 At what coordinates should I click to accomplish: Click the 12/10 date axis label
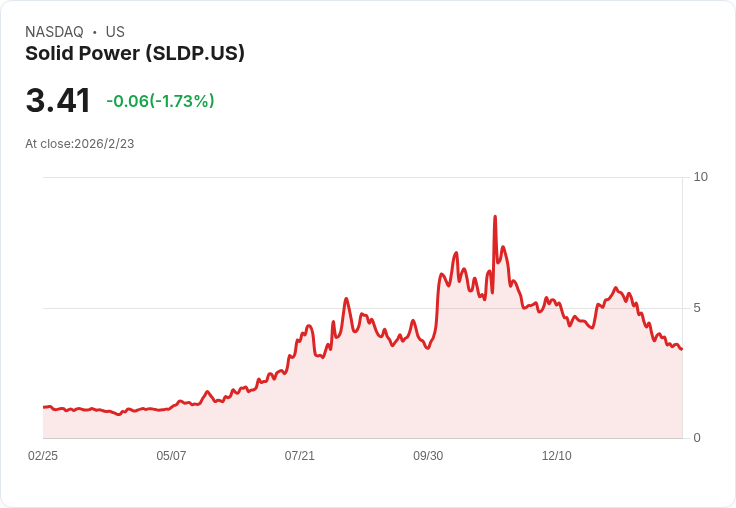[557, 456]
